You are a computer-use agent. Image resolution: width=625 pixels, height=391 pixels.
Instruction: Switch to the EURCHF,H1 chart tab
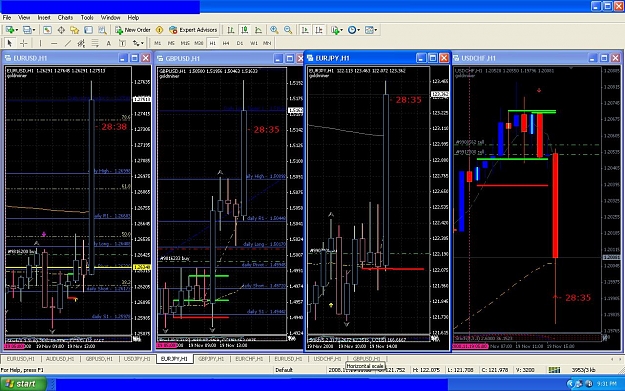tap(249, 359)
